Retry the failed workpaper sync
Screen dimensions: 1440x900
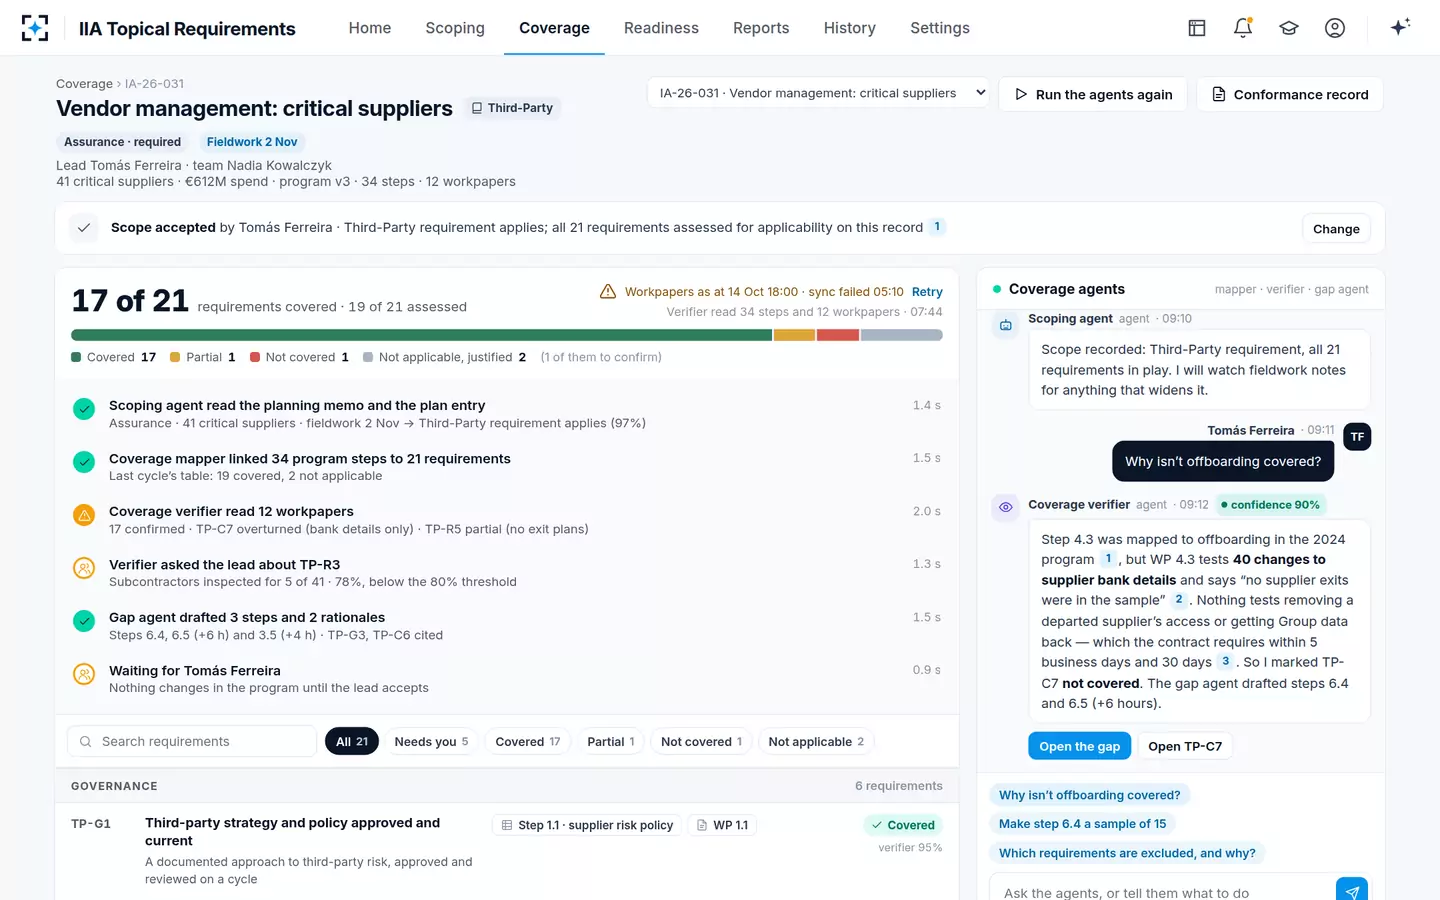pyautogui.click(x=927, y=292)
